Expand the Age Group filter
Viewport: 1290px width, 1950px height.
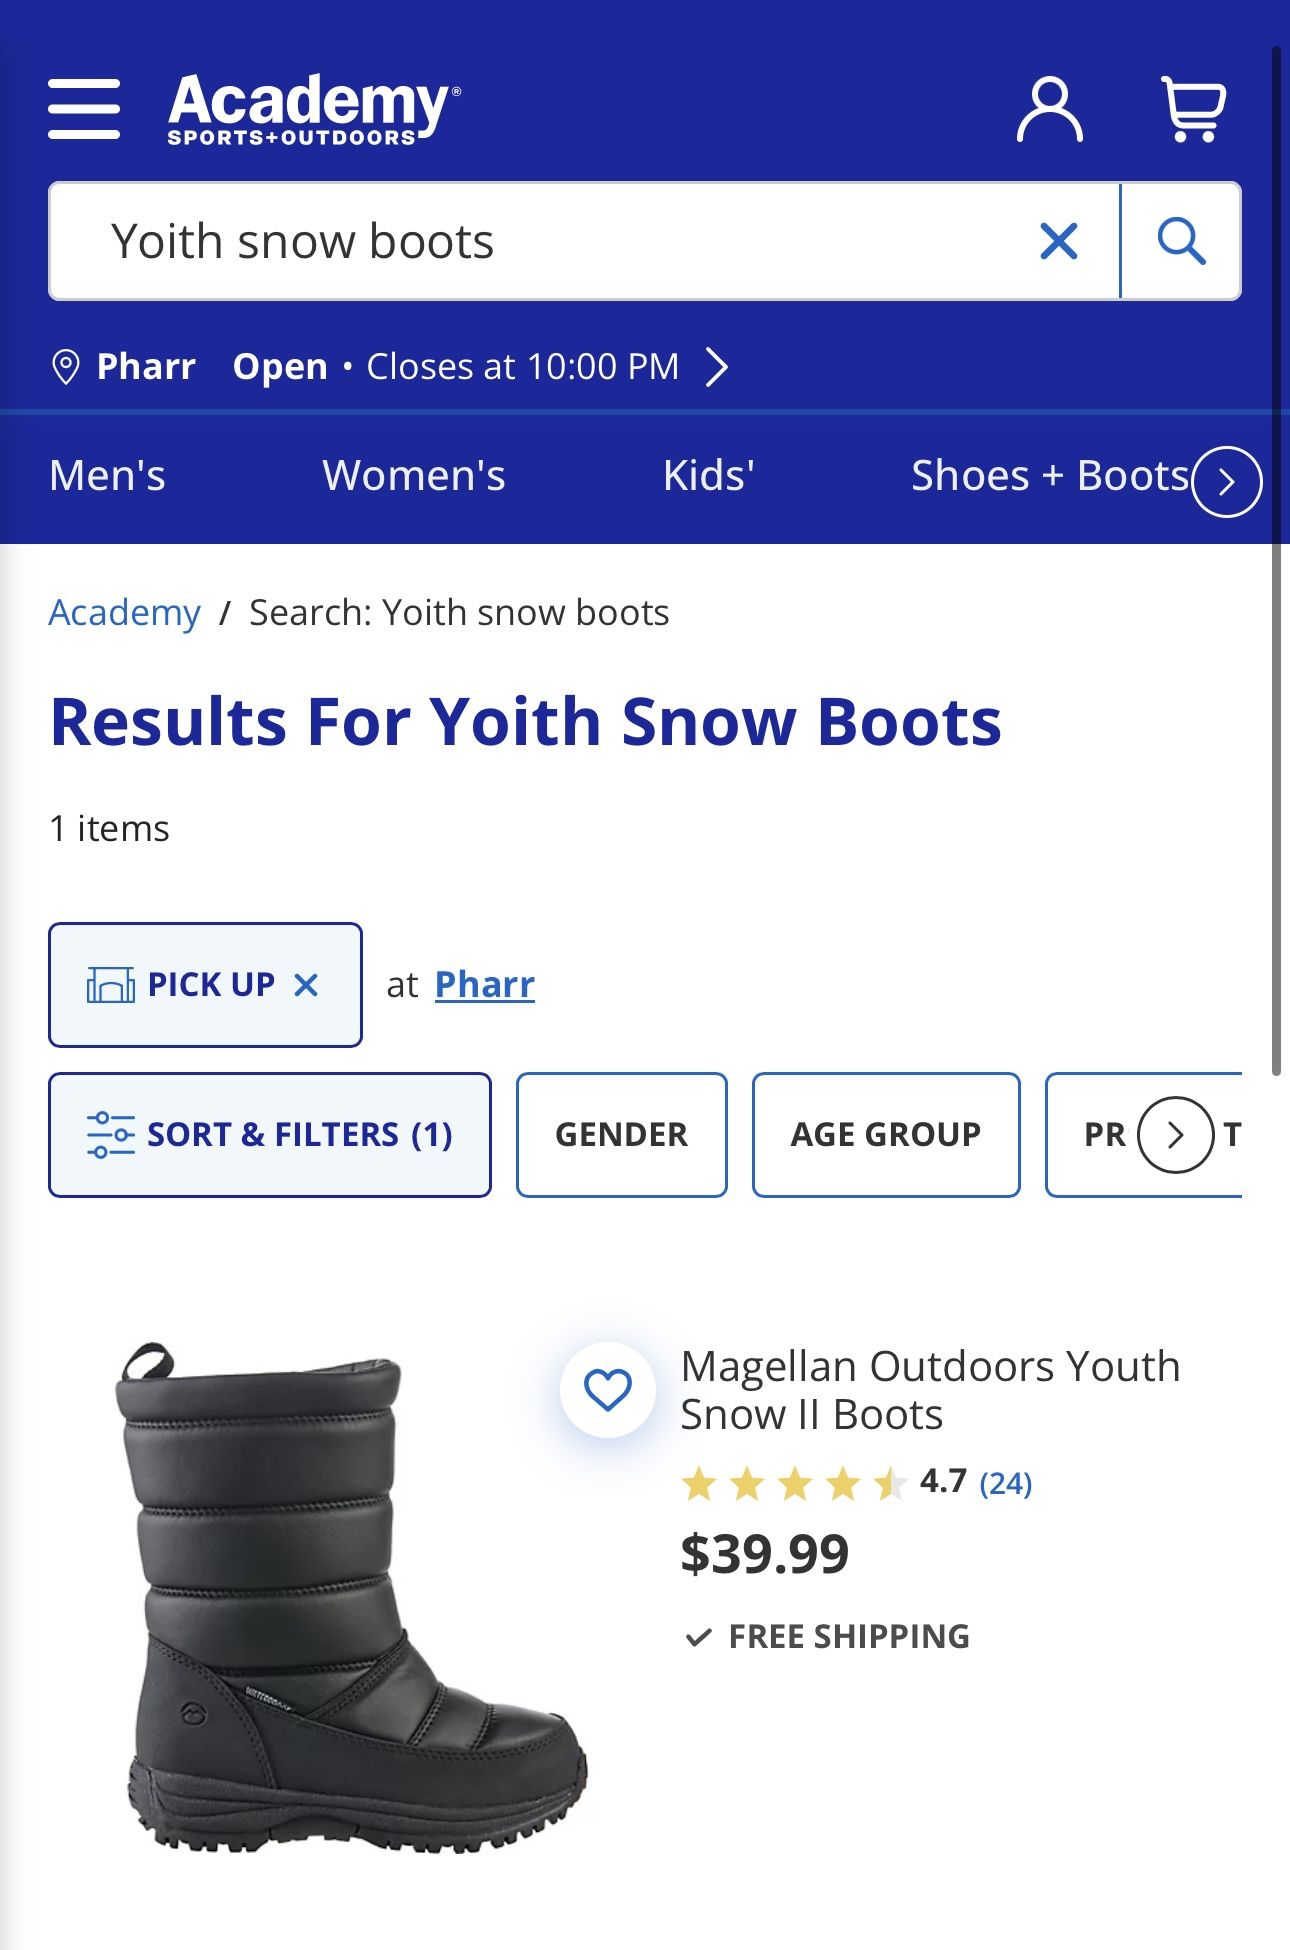pyautogui.click(x=885, y=1135)
